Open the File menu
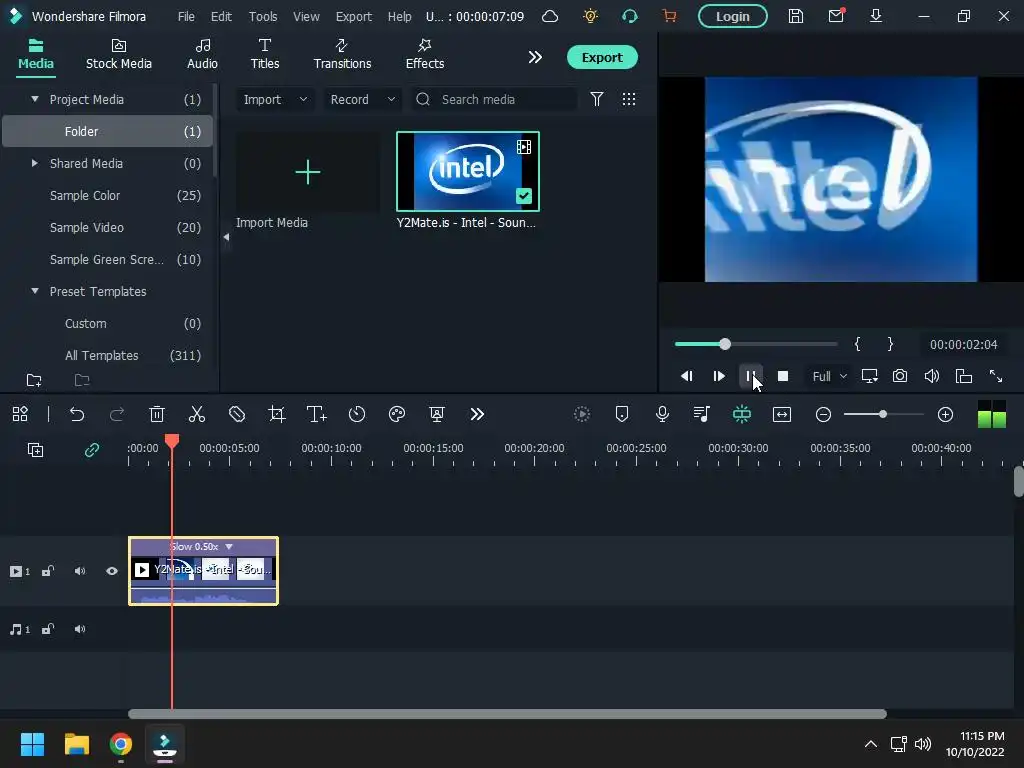1024x768 pixels. tap(186, 16)
